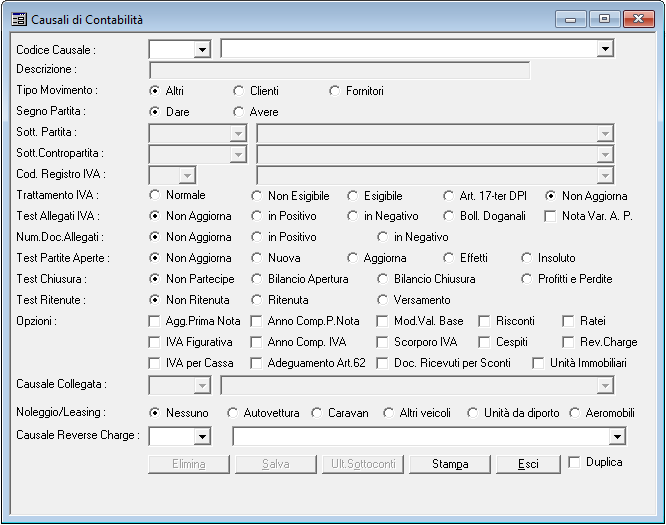Enable the IVA Figurativa checkbox
Image resolution: width=666 pixels, height=525 pixels.
pos(154,342)
